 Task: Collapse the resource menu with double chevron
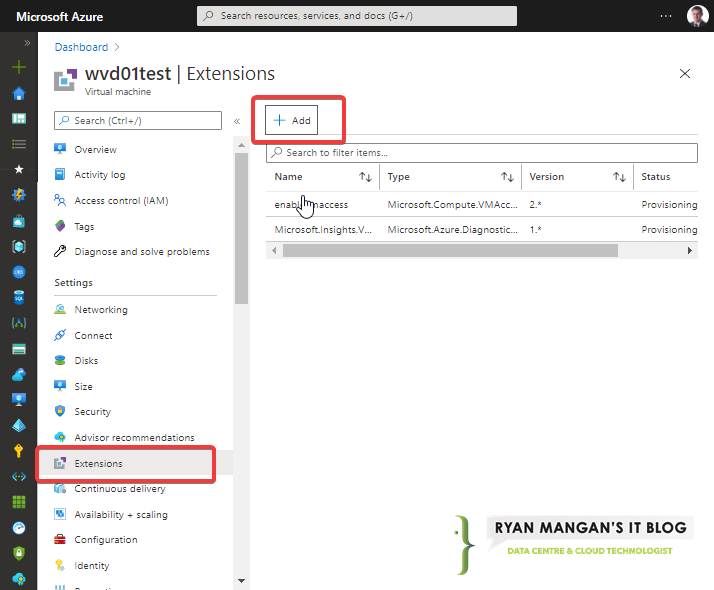pyautogui.click(x=237, y=121)
